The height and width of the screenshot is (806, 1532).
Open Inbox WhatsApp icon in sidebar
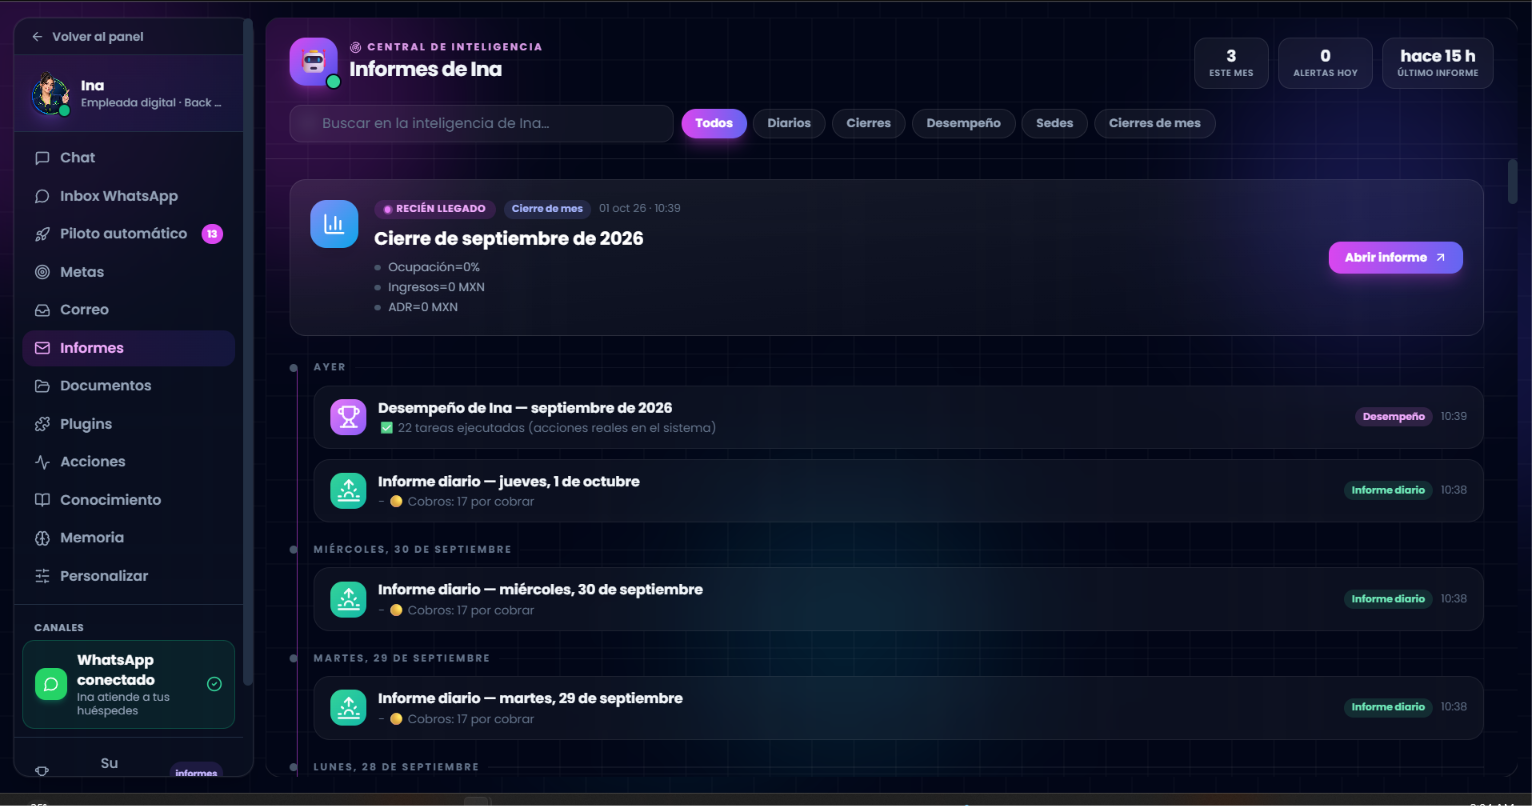click(x=42, y=196)
